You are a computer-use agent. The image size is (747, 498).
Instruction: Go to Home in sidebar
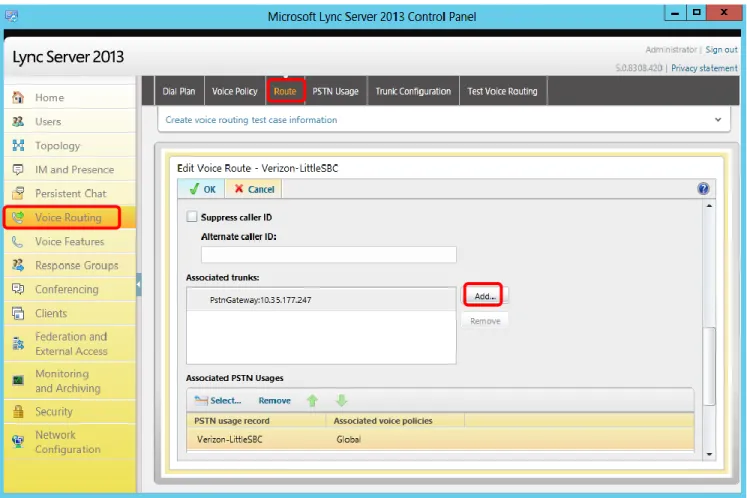click(x=70, y=97)
